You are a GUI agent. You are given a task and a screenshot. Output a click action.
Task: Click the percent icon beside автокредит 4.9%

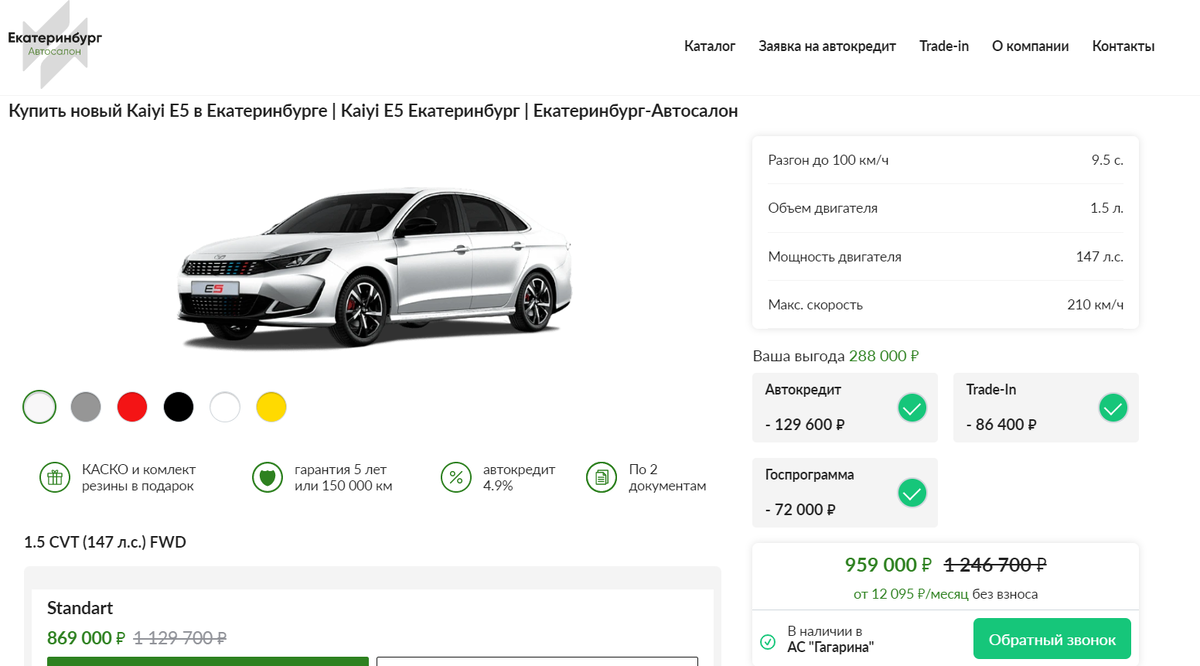(456, 478)
